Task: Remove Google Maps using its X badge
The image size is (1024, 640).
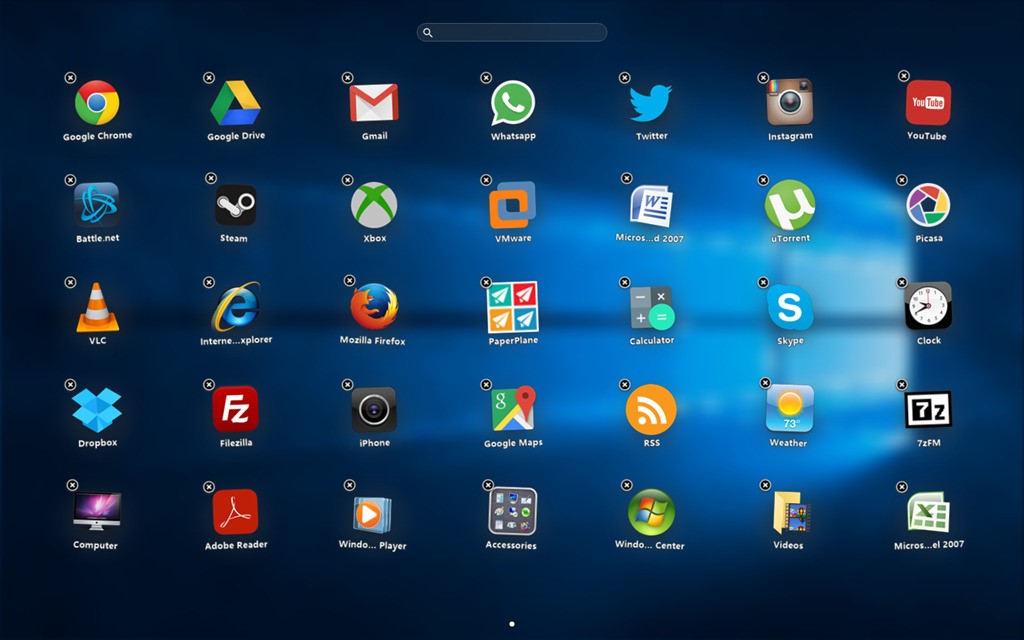Action: [x=486, y=385]
